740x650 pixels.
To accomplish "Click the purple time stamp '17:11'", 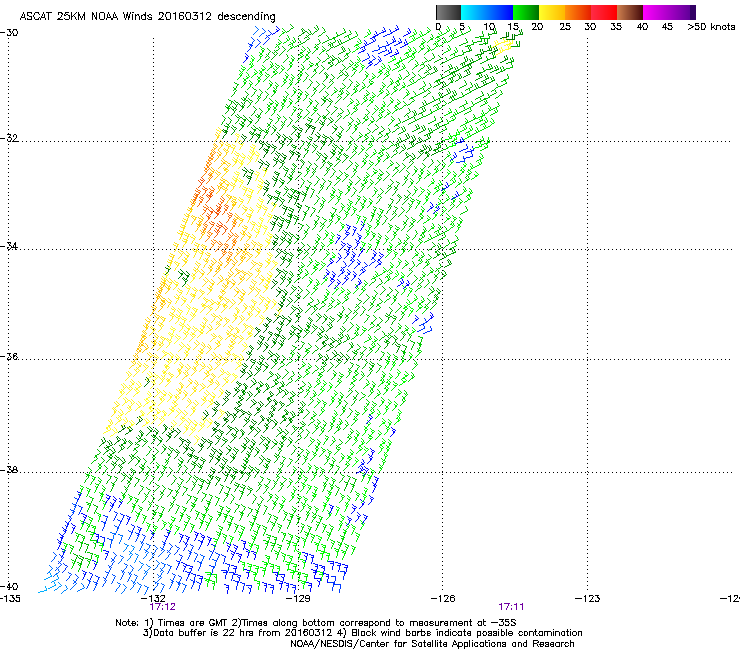I will coord(511,607).
